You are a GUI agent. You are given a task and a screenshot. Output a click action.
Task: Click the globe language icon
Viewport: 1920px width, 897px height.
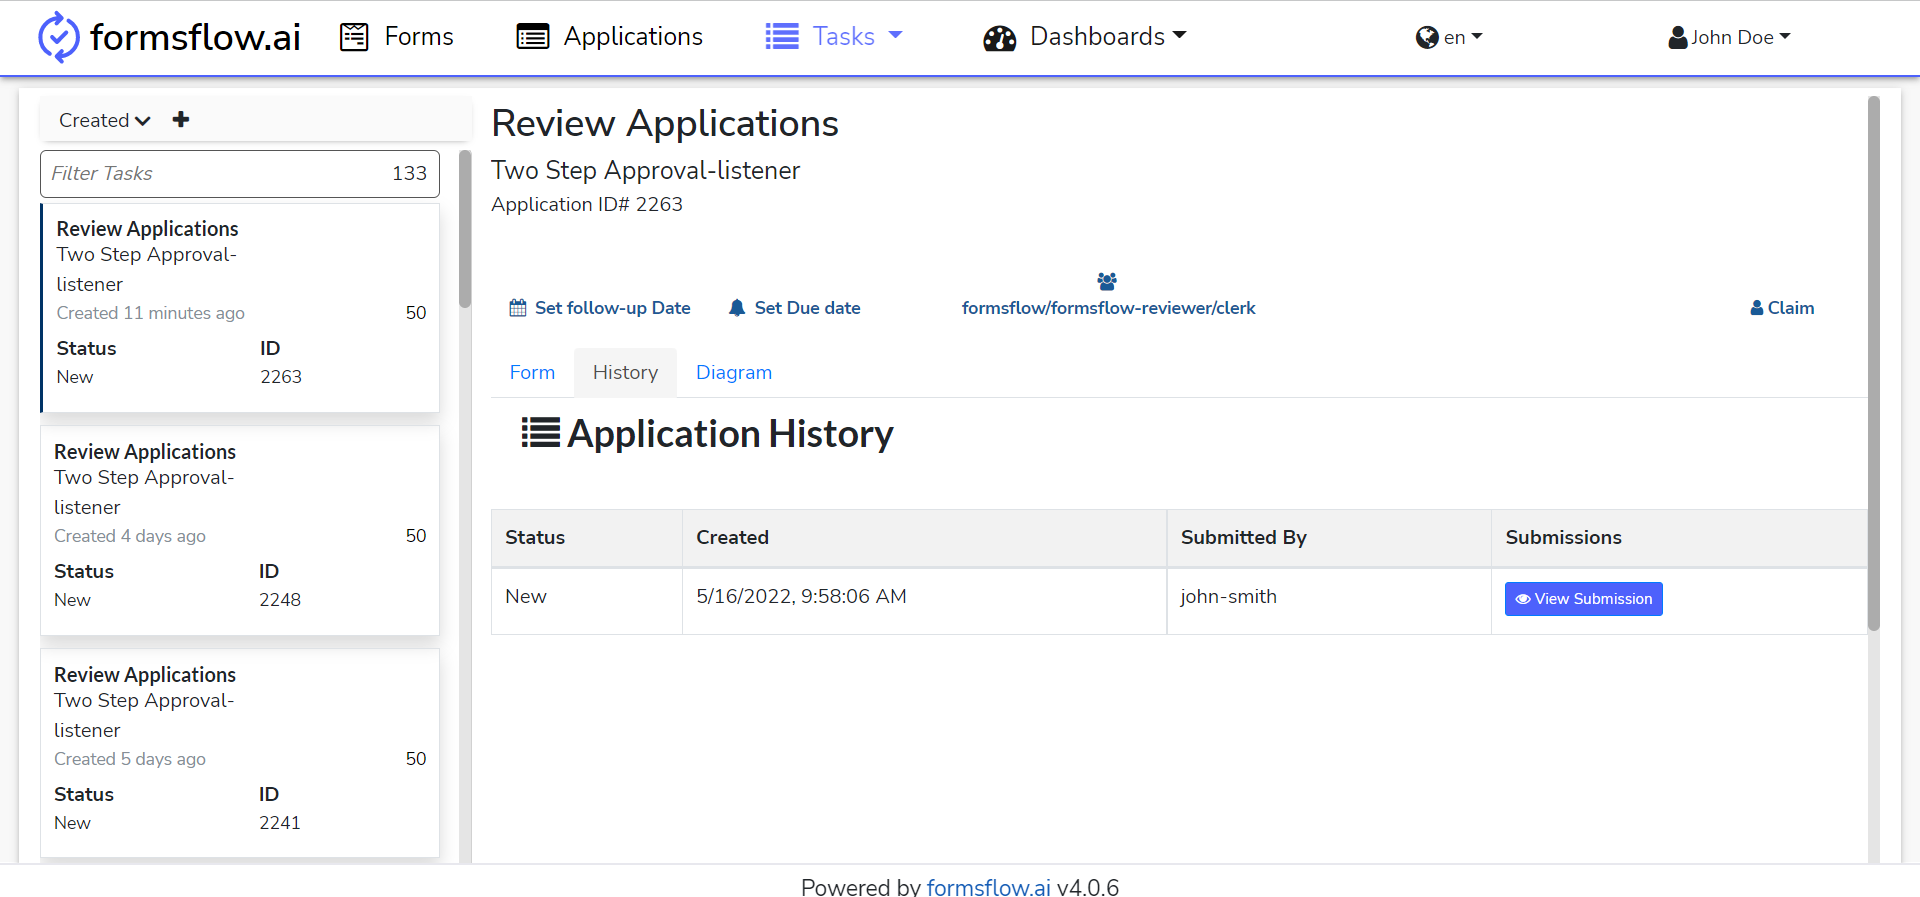point(1427,38)
